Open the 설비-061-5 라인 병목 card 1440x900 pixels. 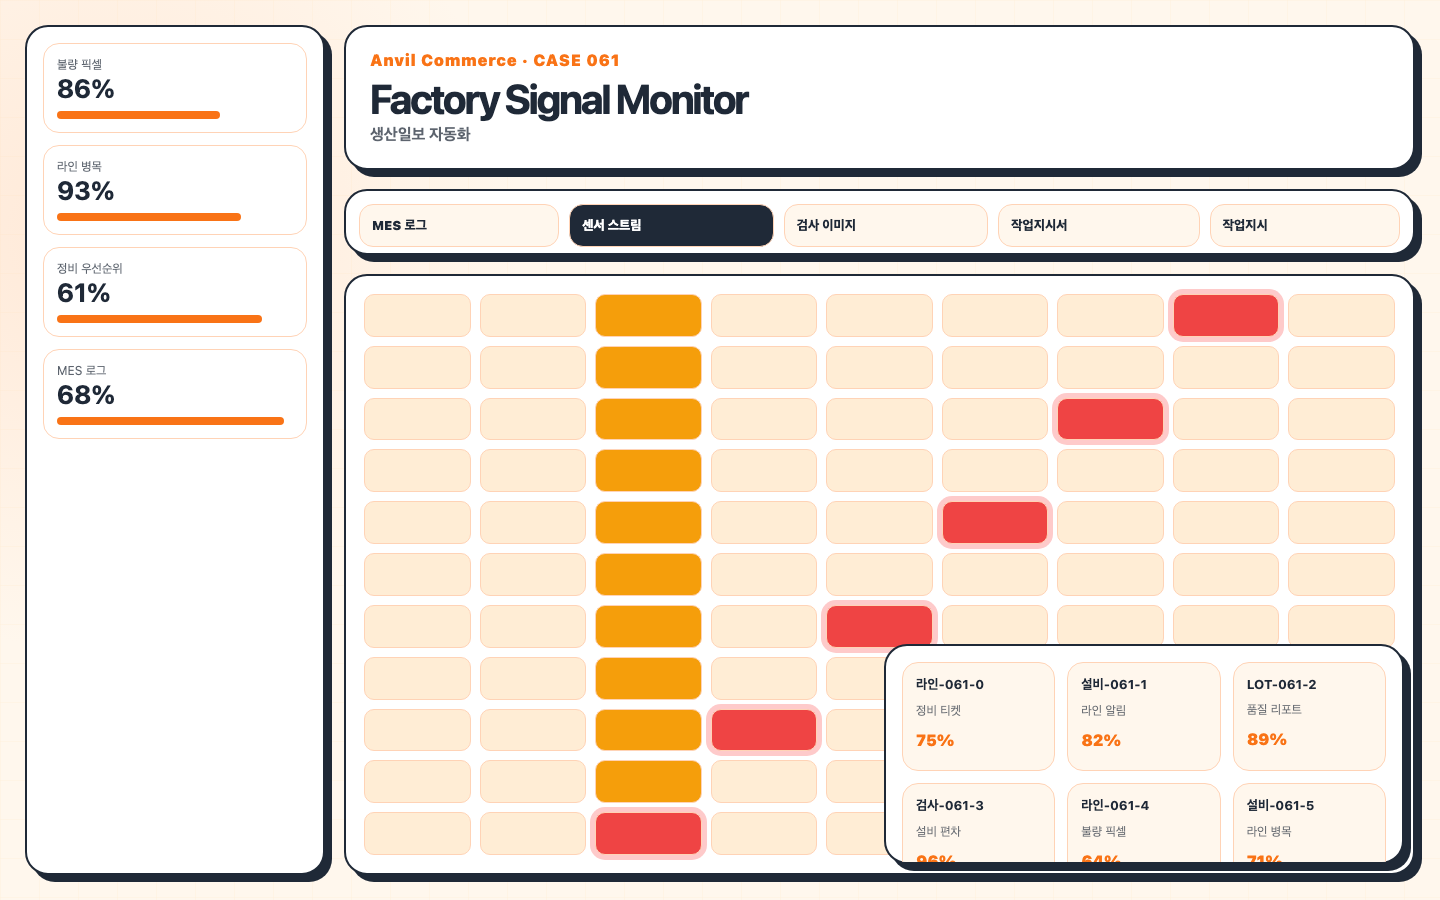(x=1309, y=822)
